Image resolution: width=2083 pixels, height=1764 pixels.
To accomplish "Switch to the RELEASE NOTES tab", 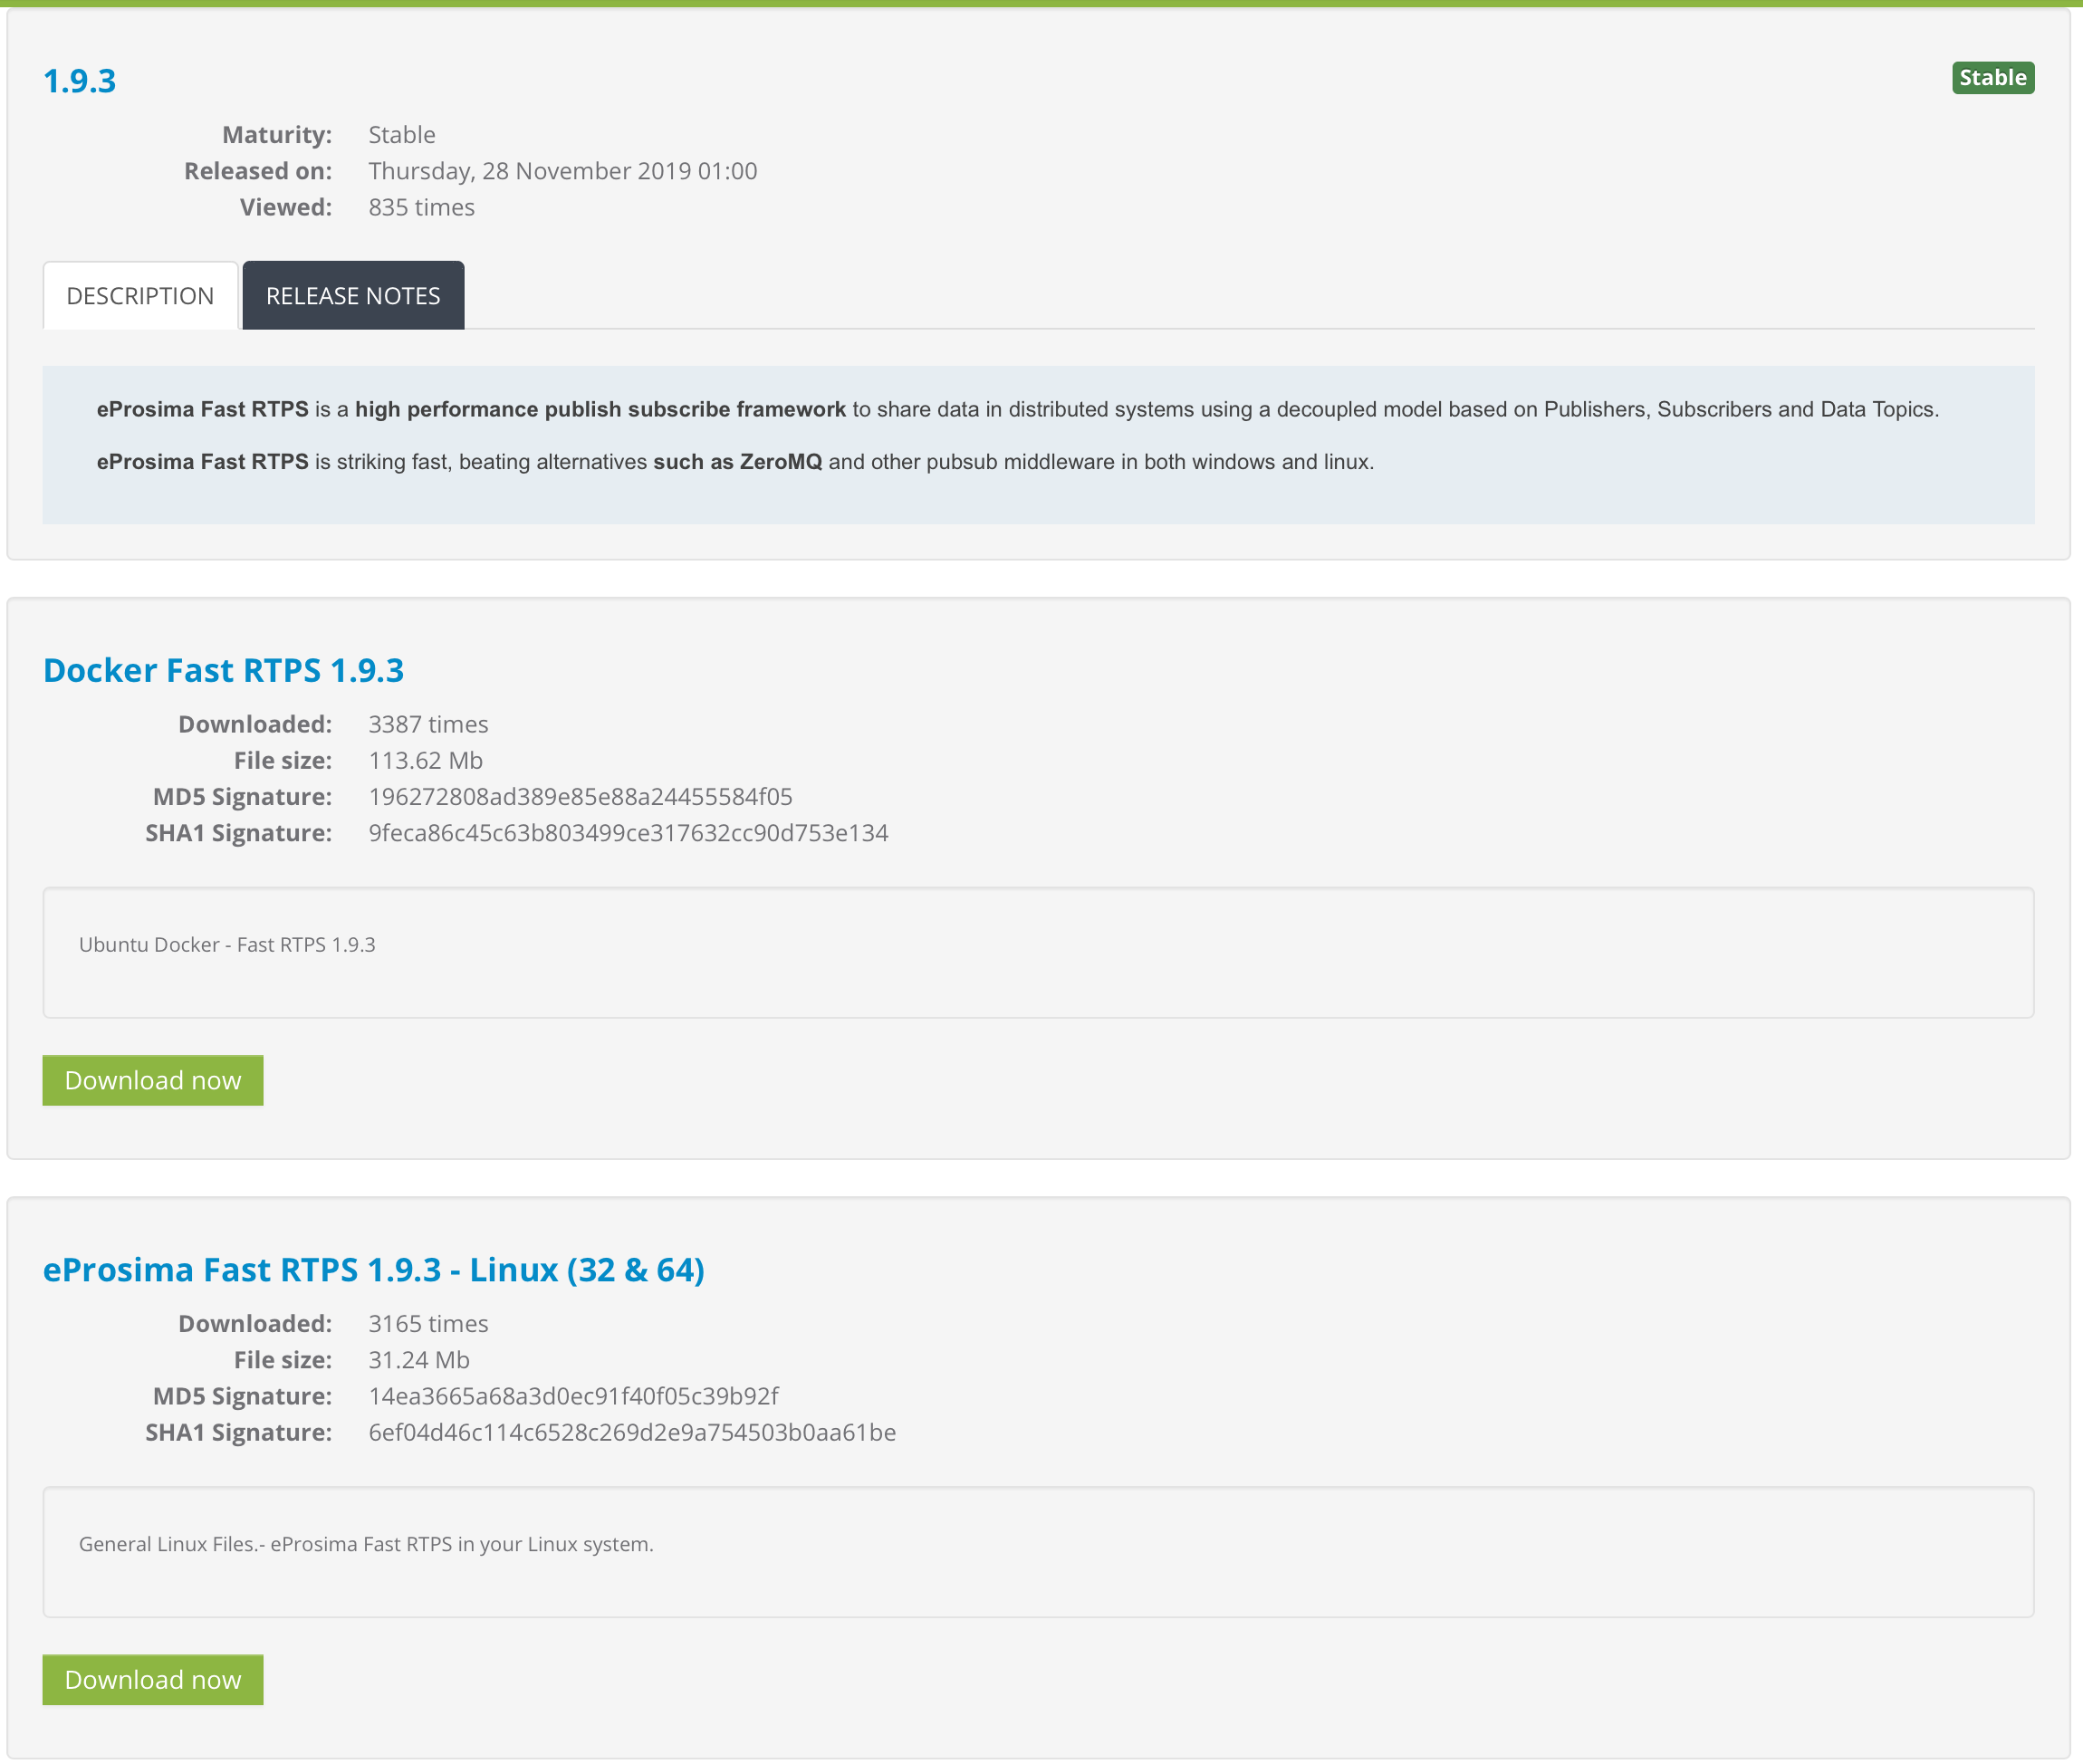I will point(353,296).
